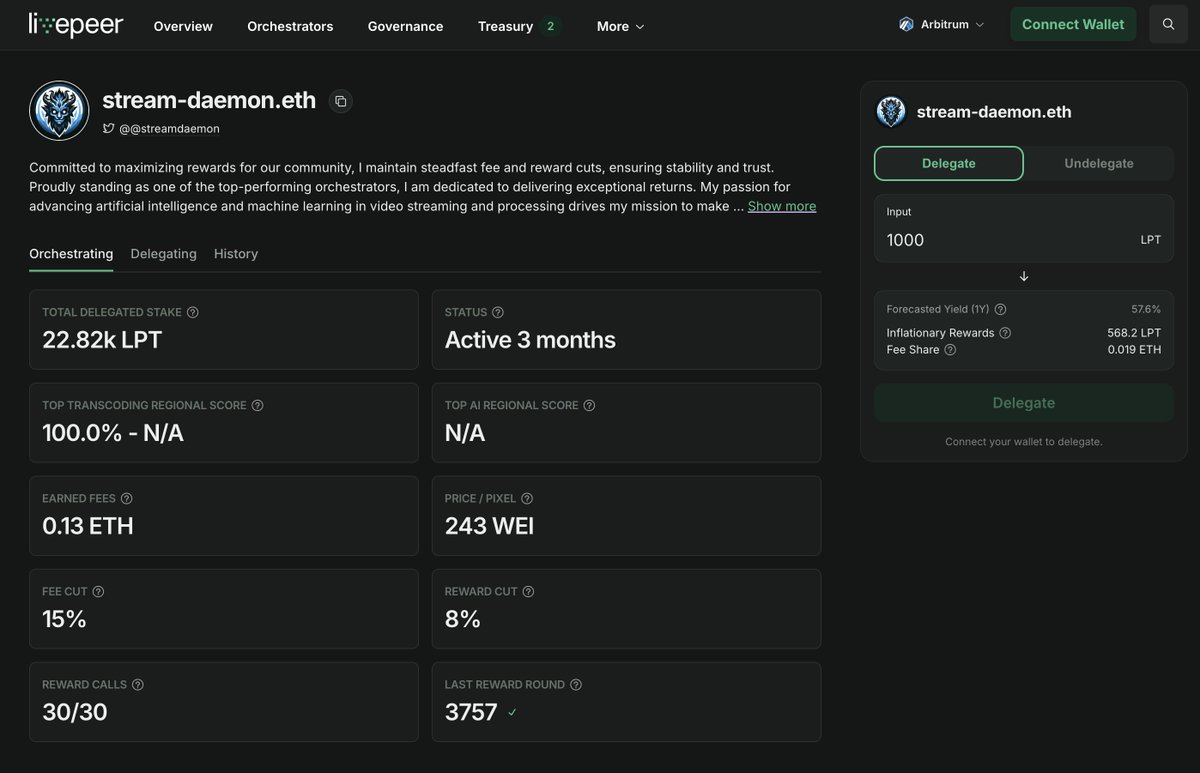The width and height of the screenshot is (1200, 773).
Task: Open help icon next to Reward Cut
Action: [x=528, y=591]
